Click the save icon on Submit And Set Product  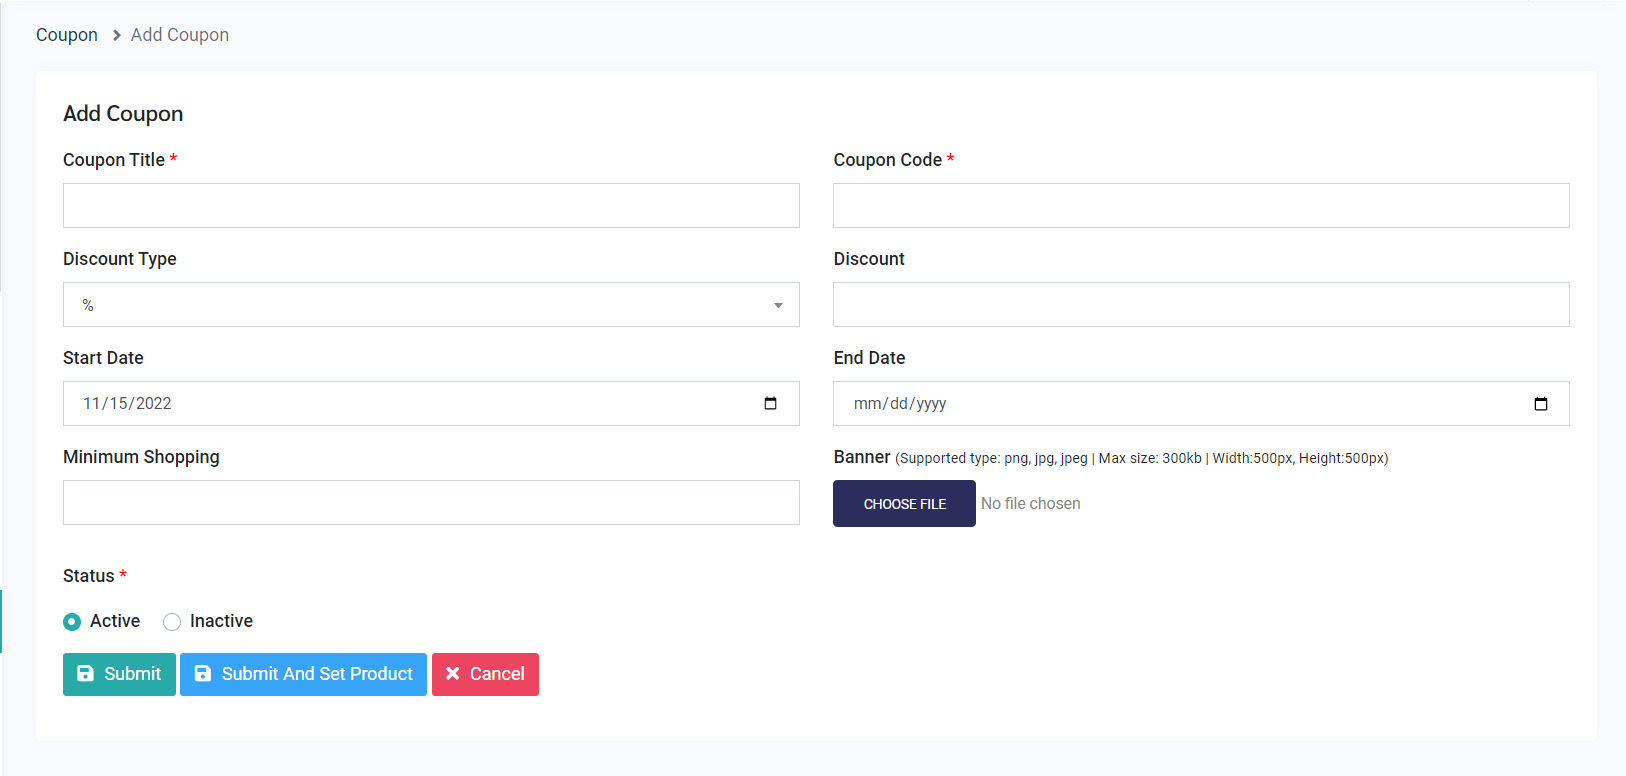coord(203,674)
